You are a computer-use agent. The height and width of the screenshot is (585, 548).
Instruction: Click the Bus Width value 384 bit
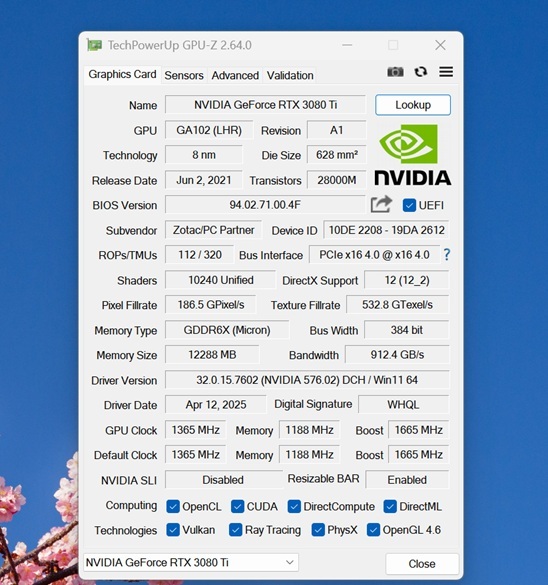tap(407, 330)
